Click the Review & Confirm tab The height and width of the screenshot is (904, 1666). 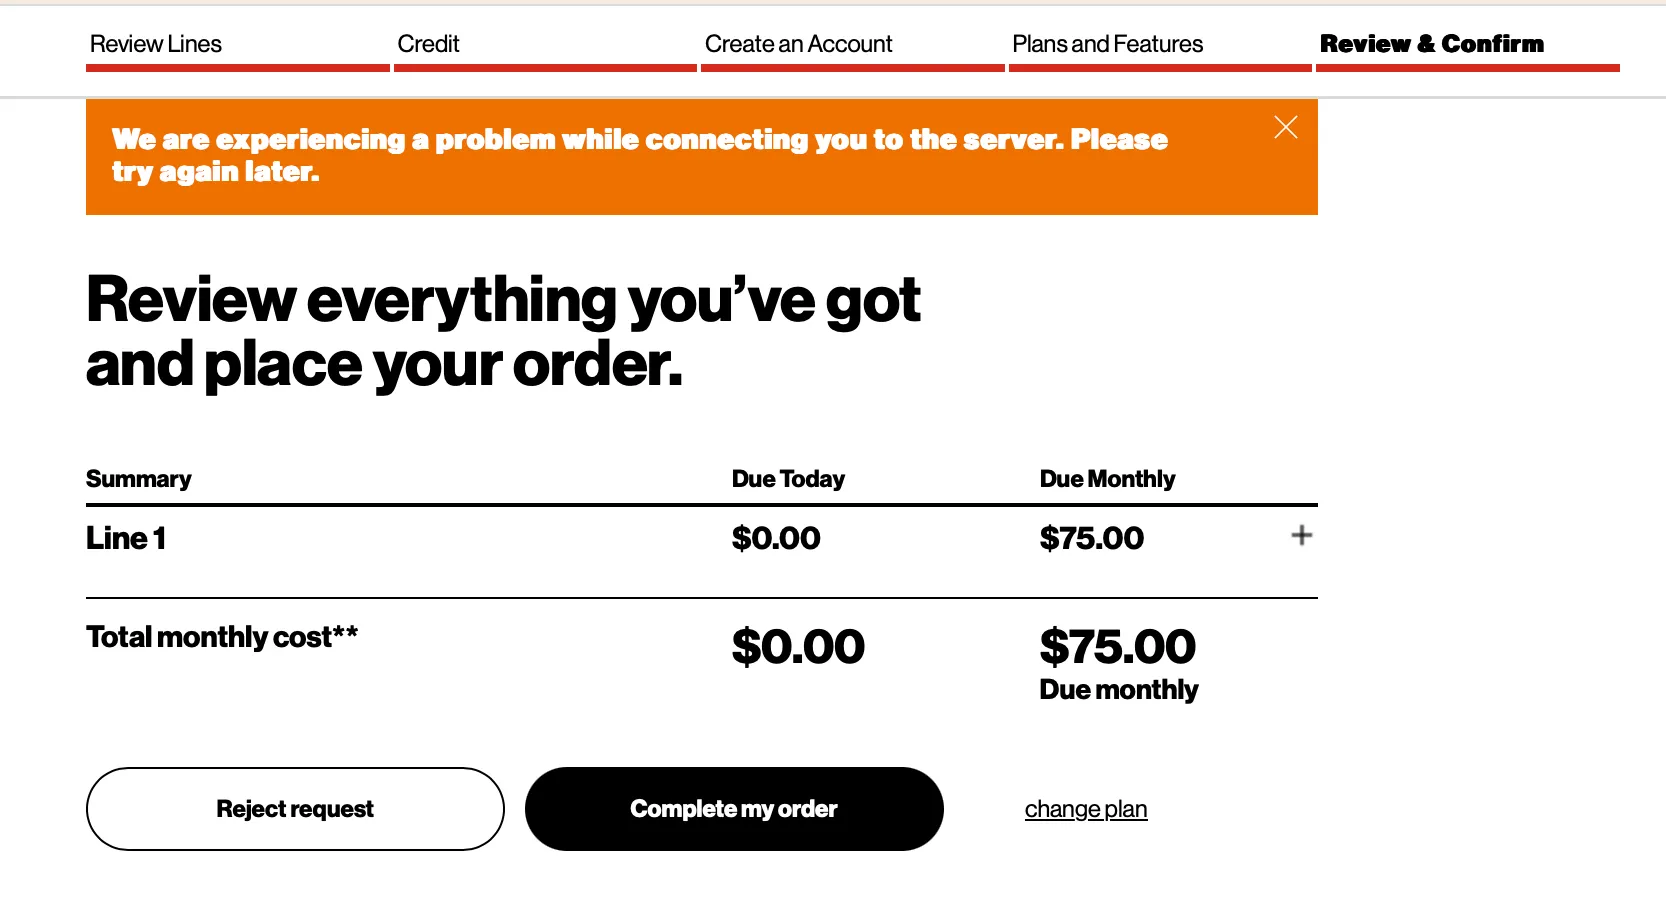coord(1432,44)
